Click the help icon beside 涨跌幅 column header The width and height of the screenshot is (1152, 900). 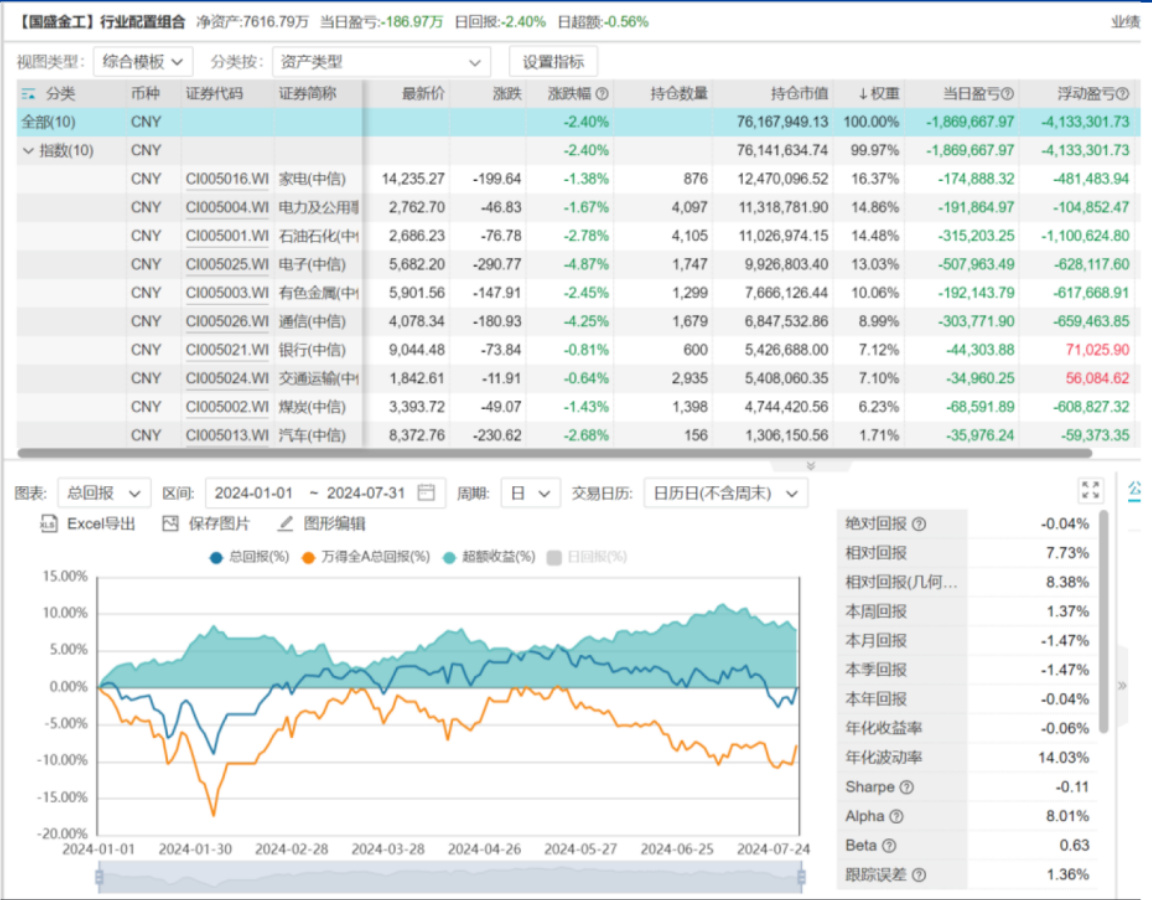coord(602,94)
